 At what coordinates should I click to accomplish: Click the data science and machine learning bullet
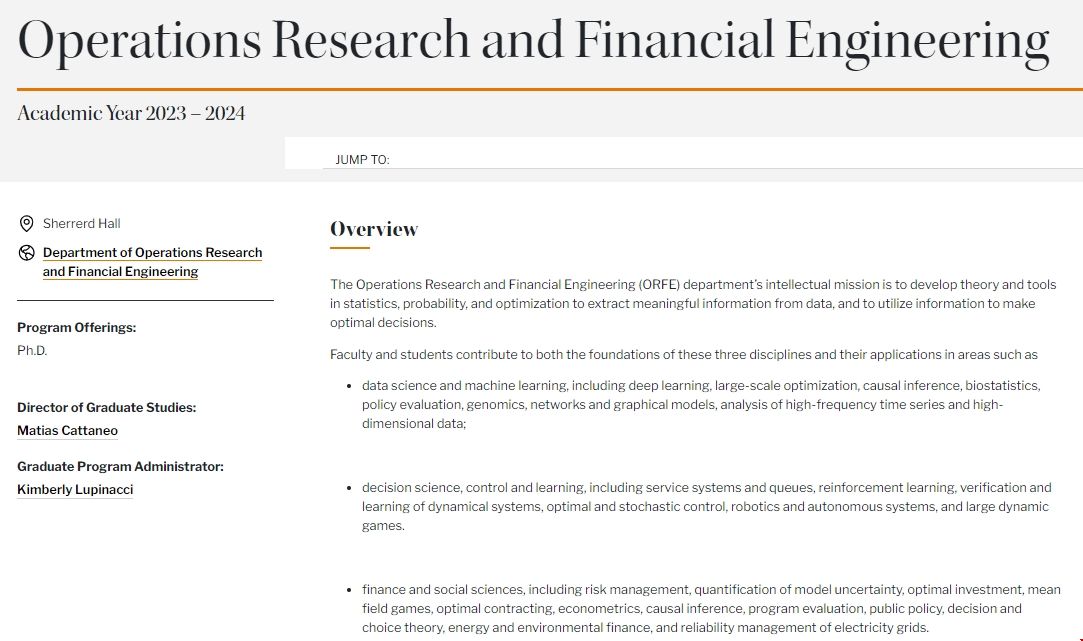[x=700, y=404]
